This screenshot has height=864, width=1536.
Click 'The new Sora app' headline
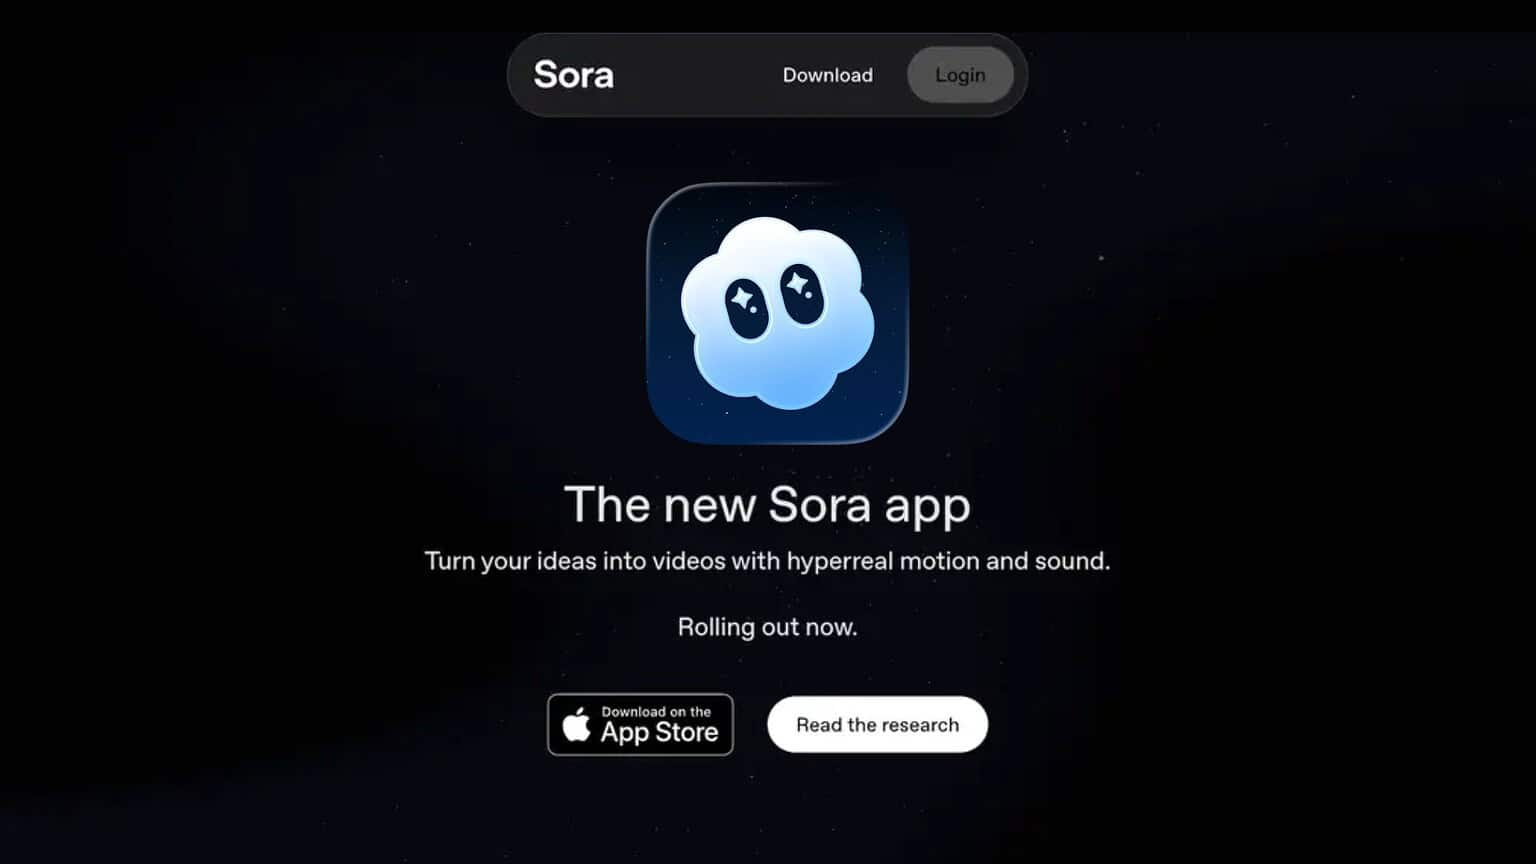click(x=767, y=505)
